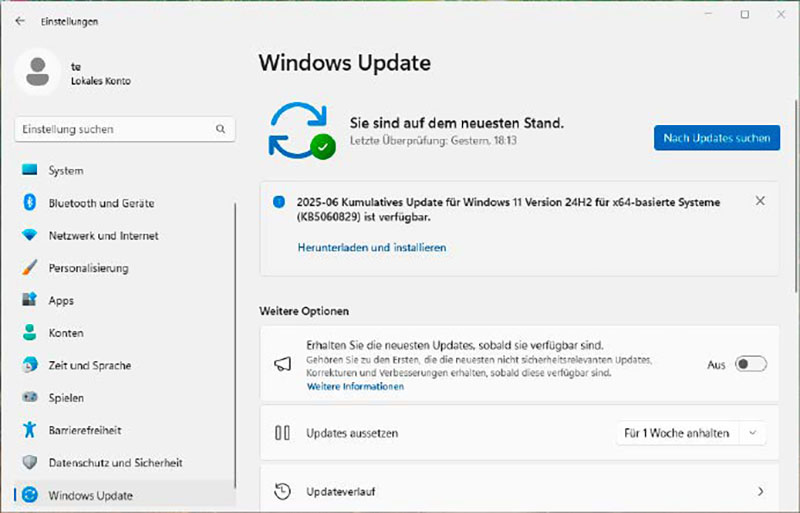Click the Netzwerk wifi icon

point(30,235)
